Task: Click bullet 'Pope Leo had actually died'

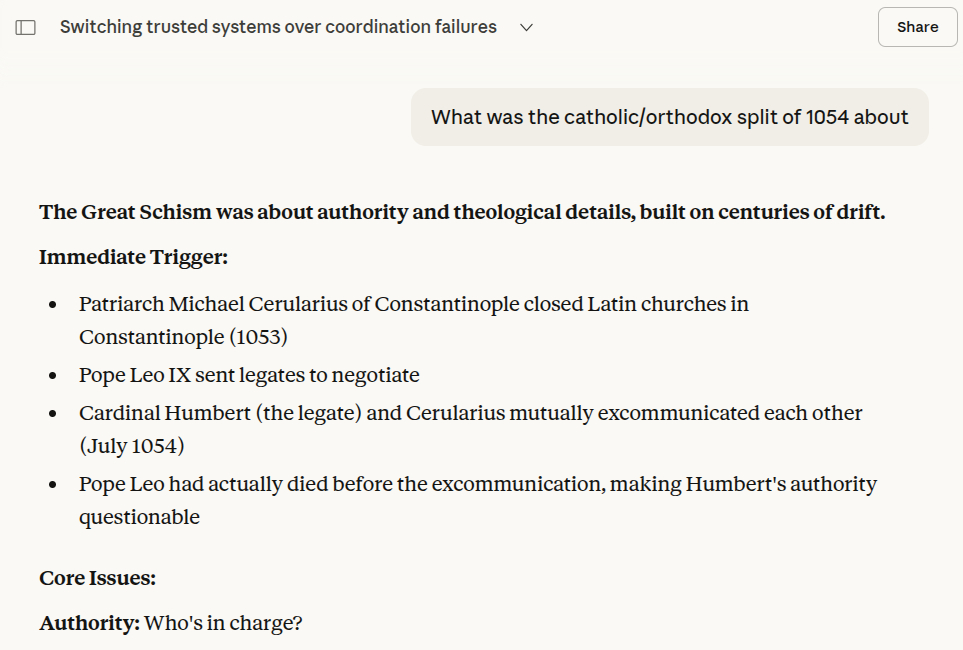Action: (x=477, y=484)
